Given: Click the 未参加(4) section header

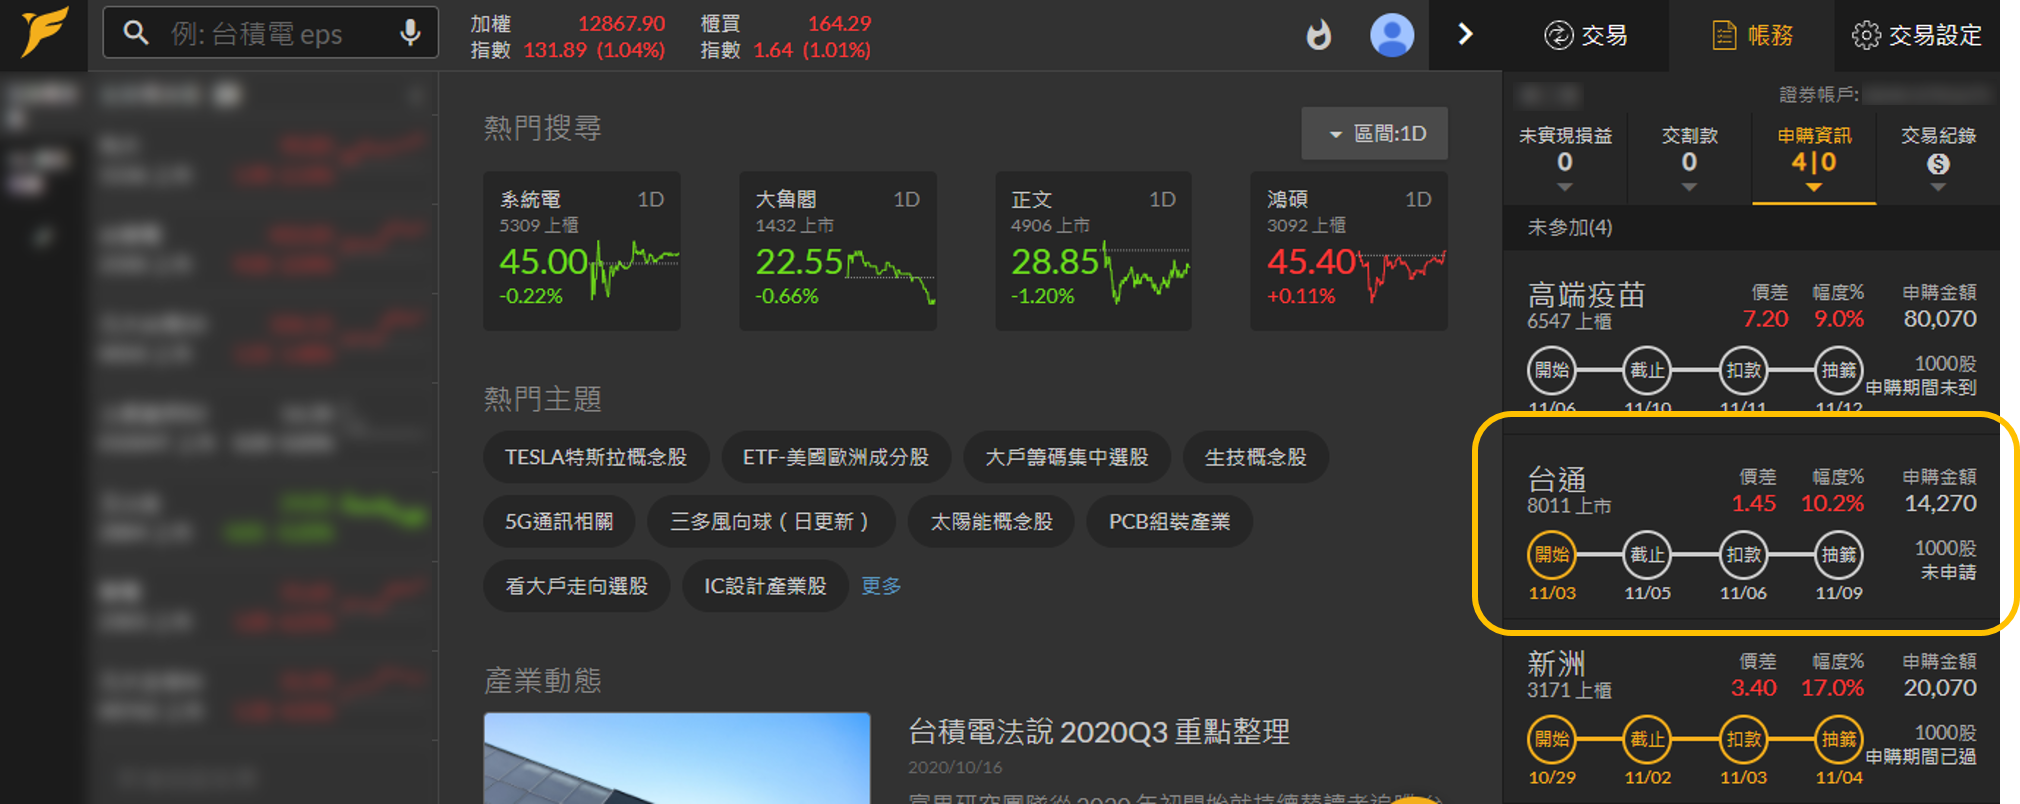Looking at the screenshot, I should 1752,228.
